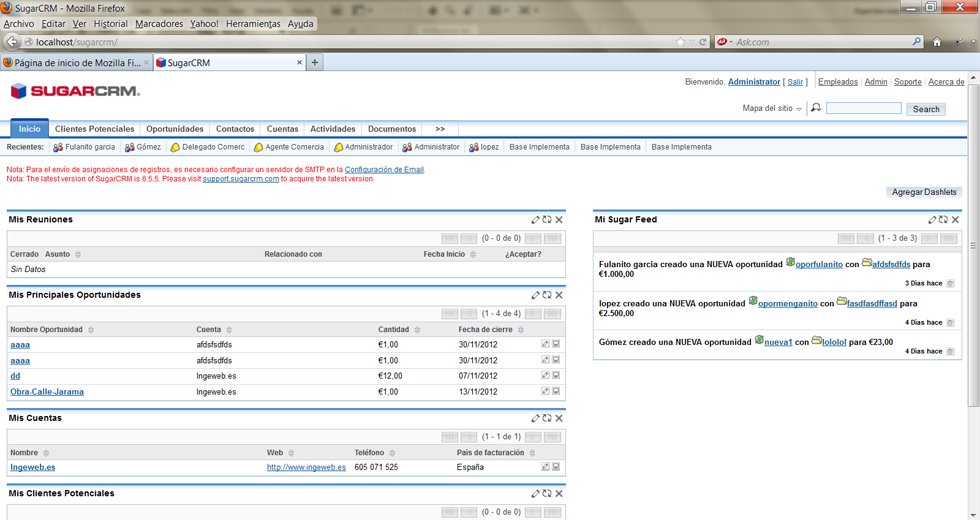
Task: Refresh the Mis Reuniones dashlet
Action: pyautogui.click(x=547, y=219)
